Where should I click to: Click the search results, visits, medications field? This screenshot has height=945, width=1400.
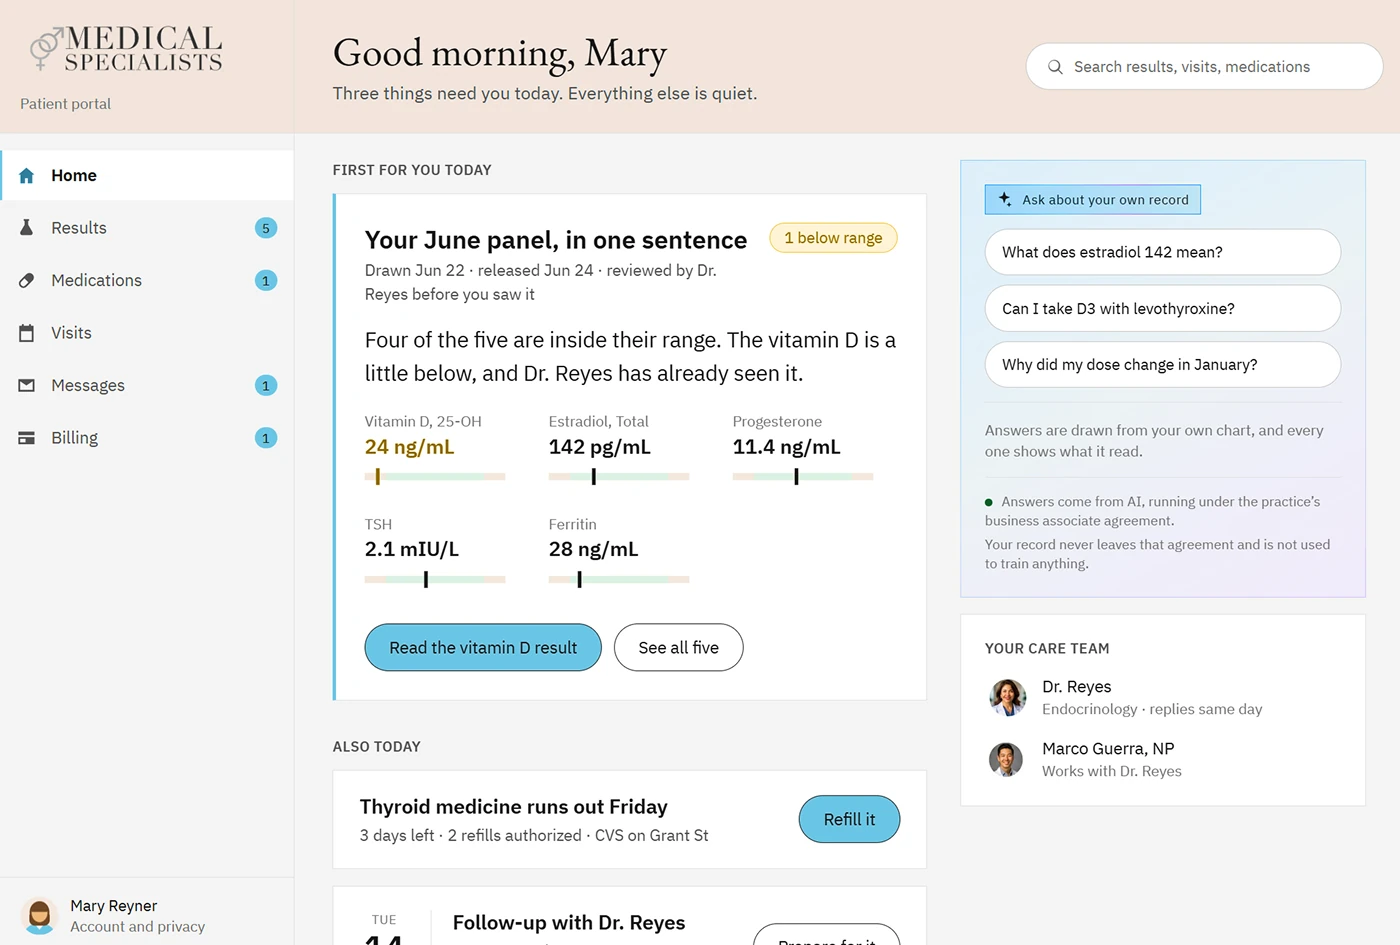pyautogui.click(x=1204, y=67)
